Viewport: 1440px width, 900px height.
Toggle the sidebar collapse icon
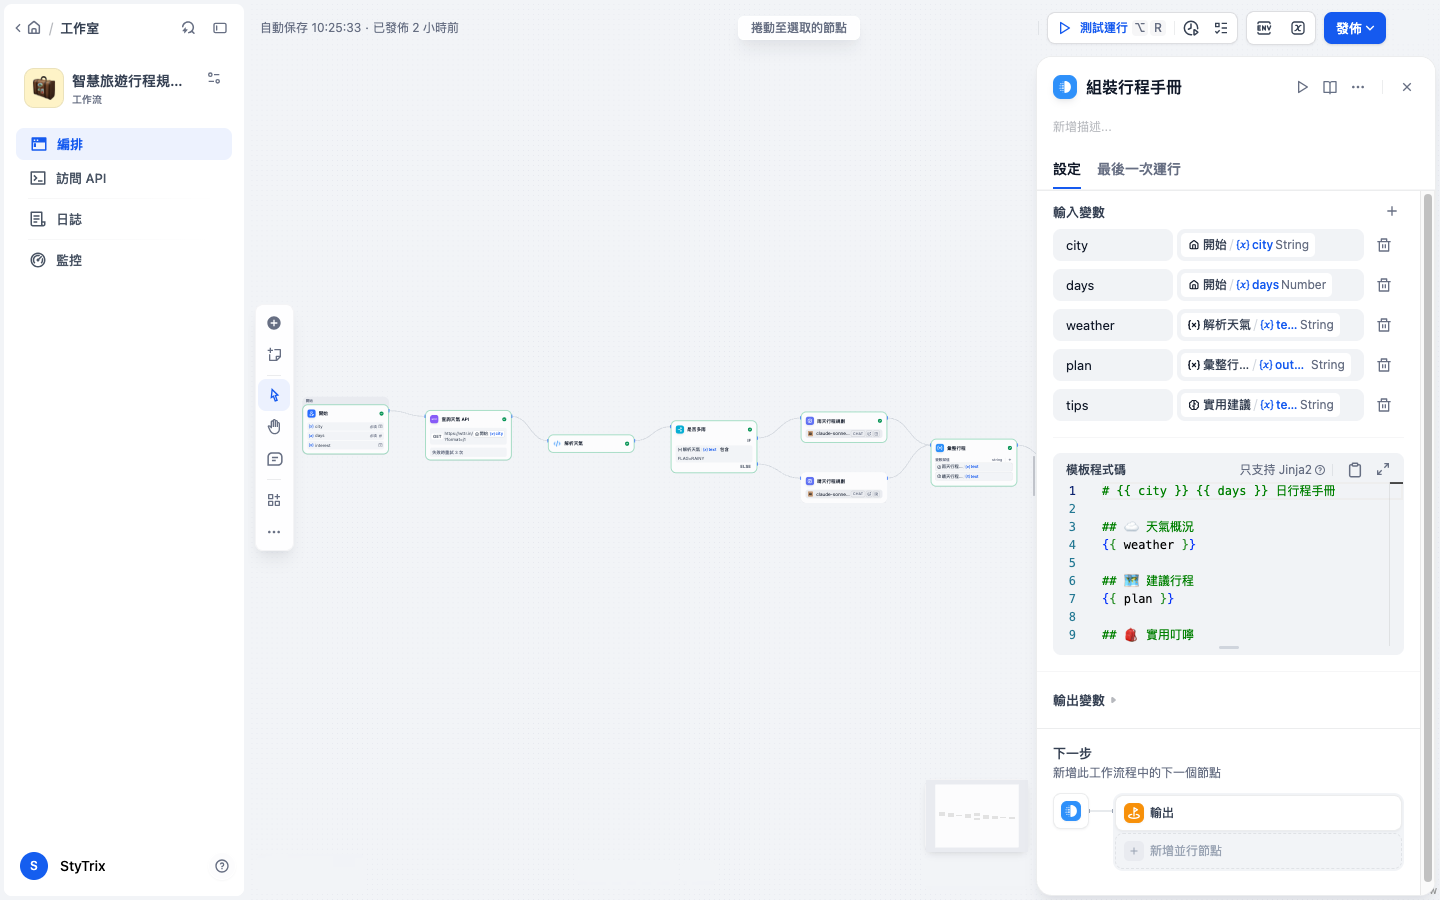220,28
